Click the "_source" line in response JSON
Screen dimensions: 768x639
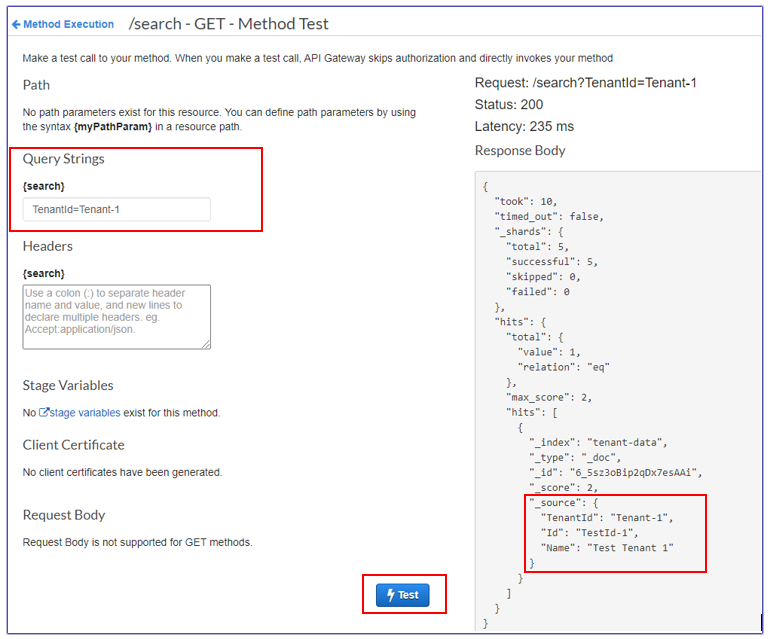[x=563, y=502]
